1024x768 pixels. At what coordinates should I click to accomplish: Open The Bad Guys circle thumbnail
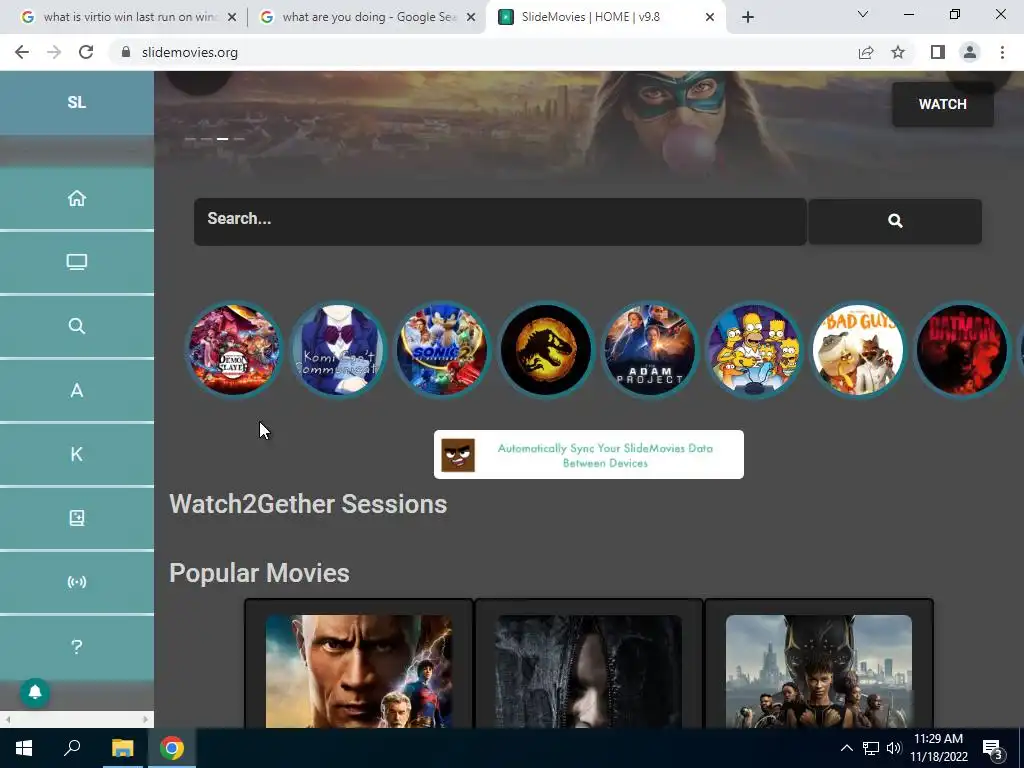tap(858, 350)
